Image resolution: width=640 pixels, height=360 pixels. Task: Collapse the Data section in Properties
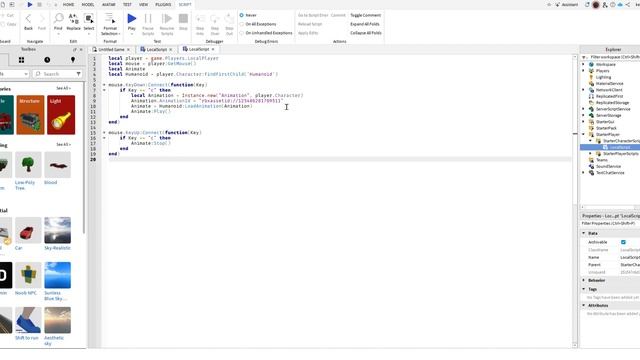584,233
